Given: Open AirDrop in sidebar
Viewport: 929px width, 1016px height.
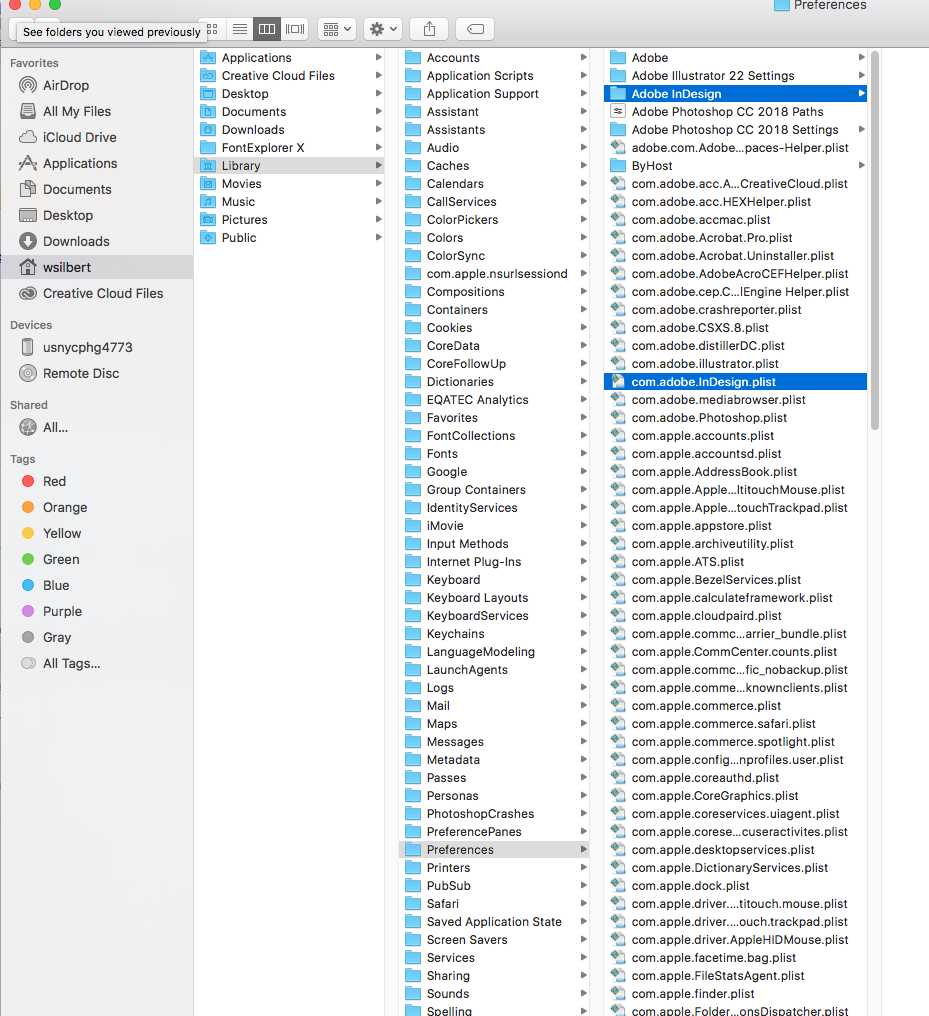Looking at the screenshot, I should (97, 86).
